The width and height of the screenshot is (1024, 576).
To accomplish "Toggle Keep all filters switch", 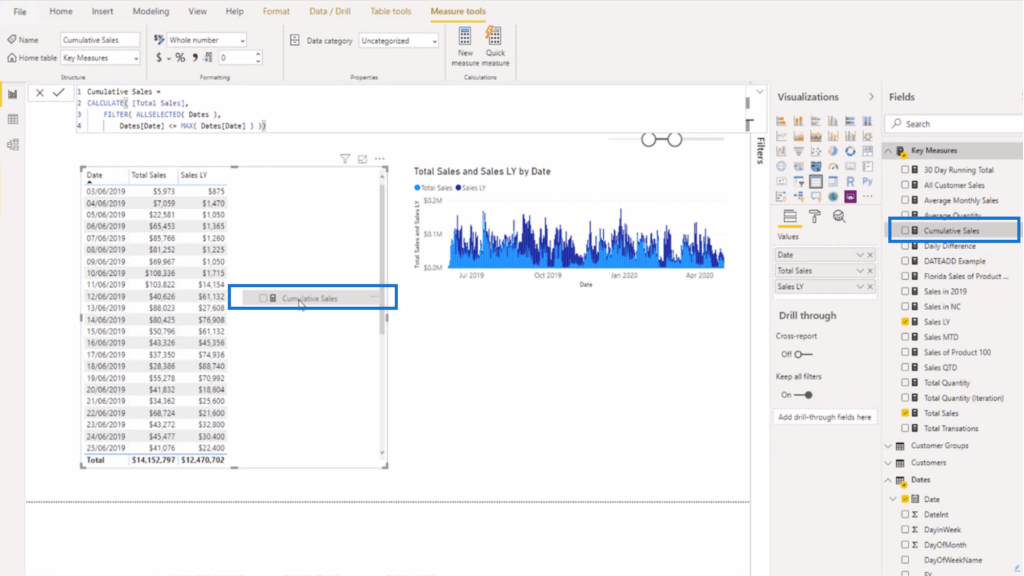I will click(803, 395).
